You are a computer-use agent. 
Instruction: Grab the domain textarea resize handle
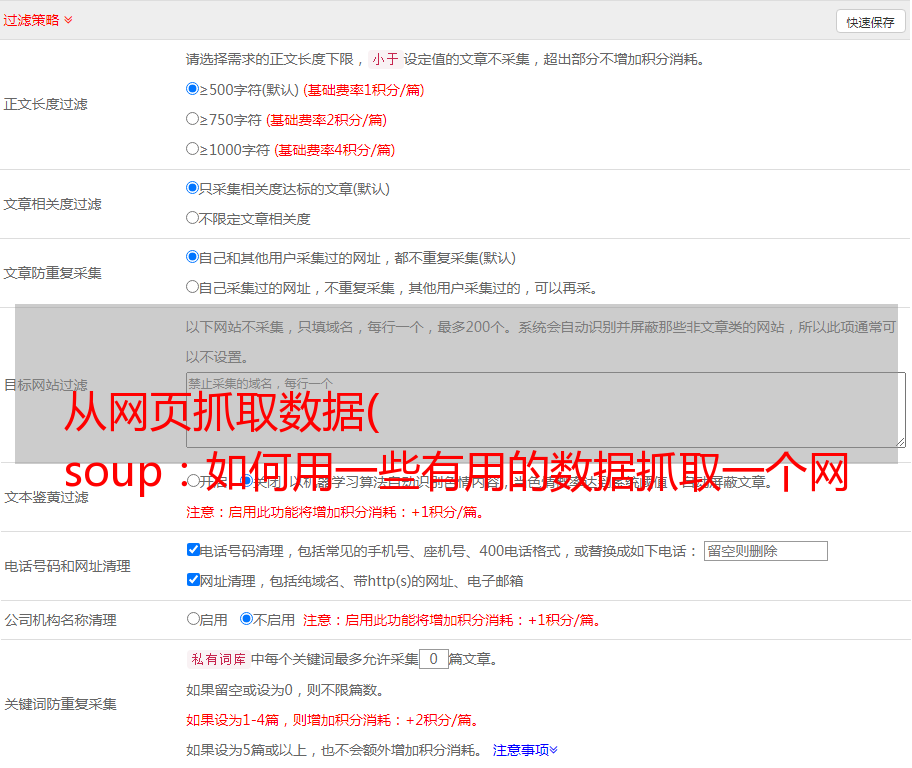[900, 442]
